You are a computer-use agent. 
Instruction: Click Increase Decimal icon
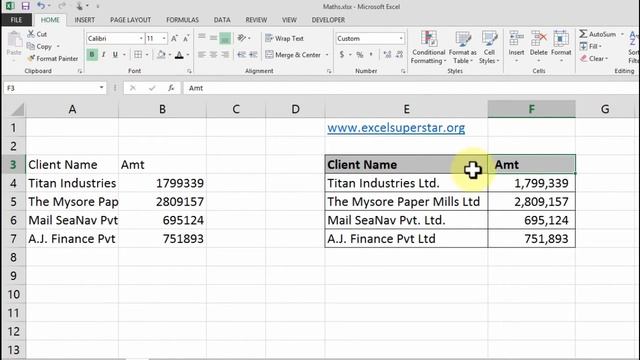[x=387, y=54]
